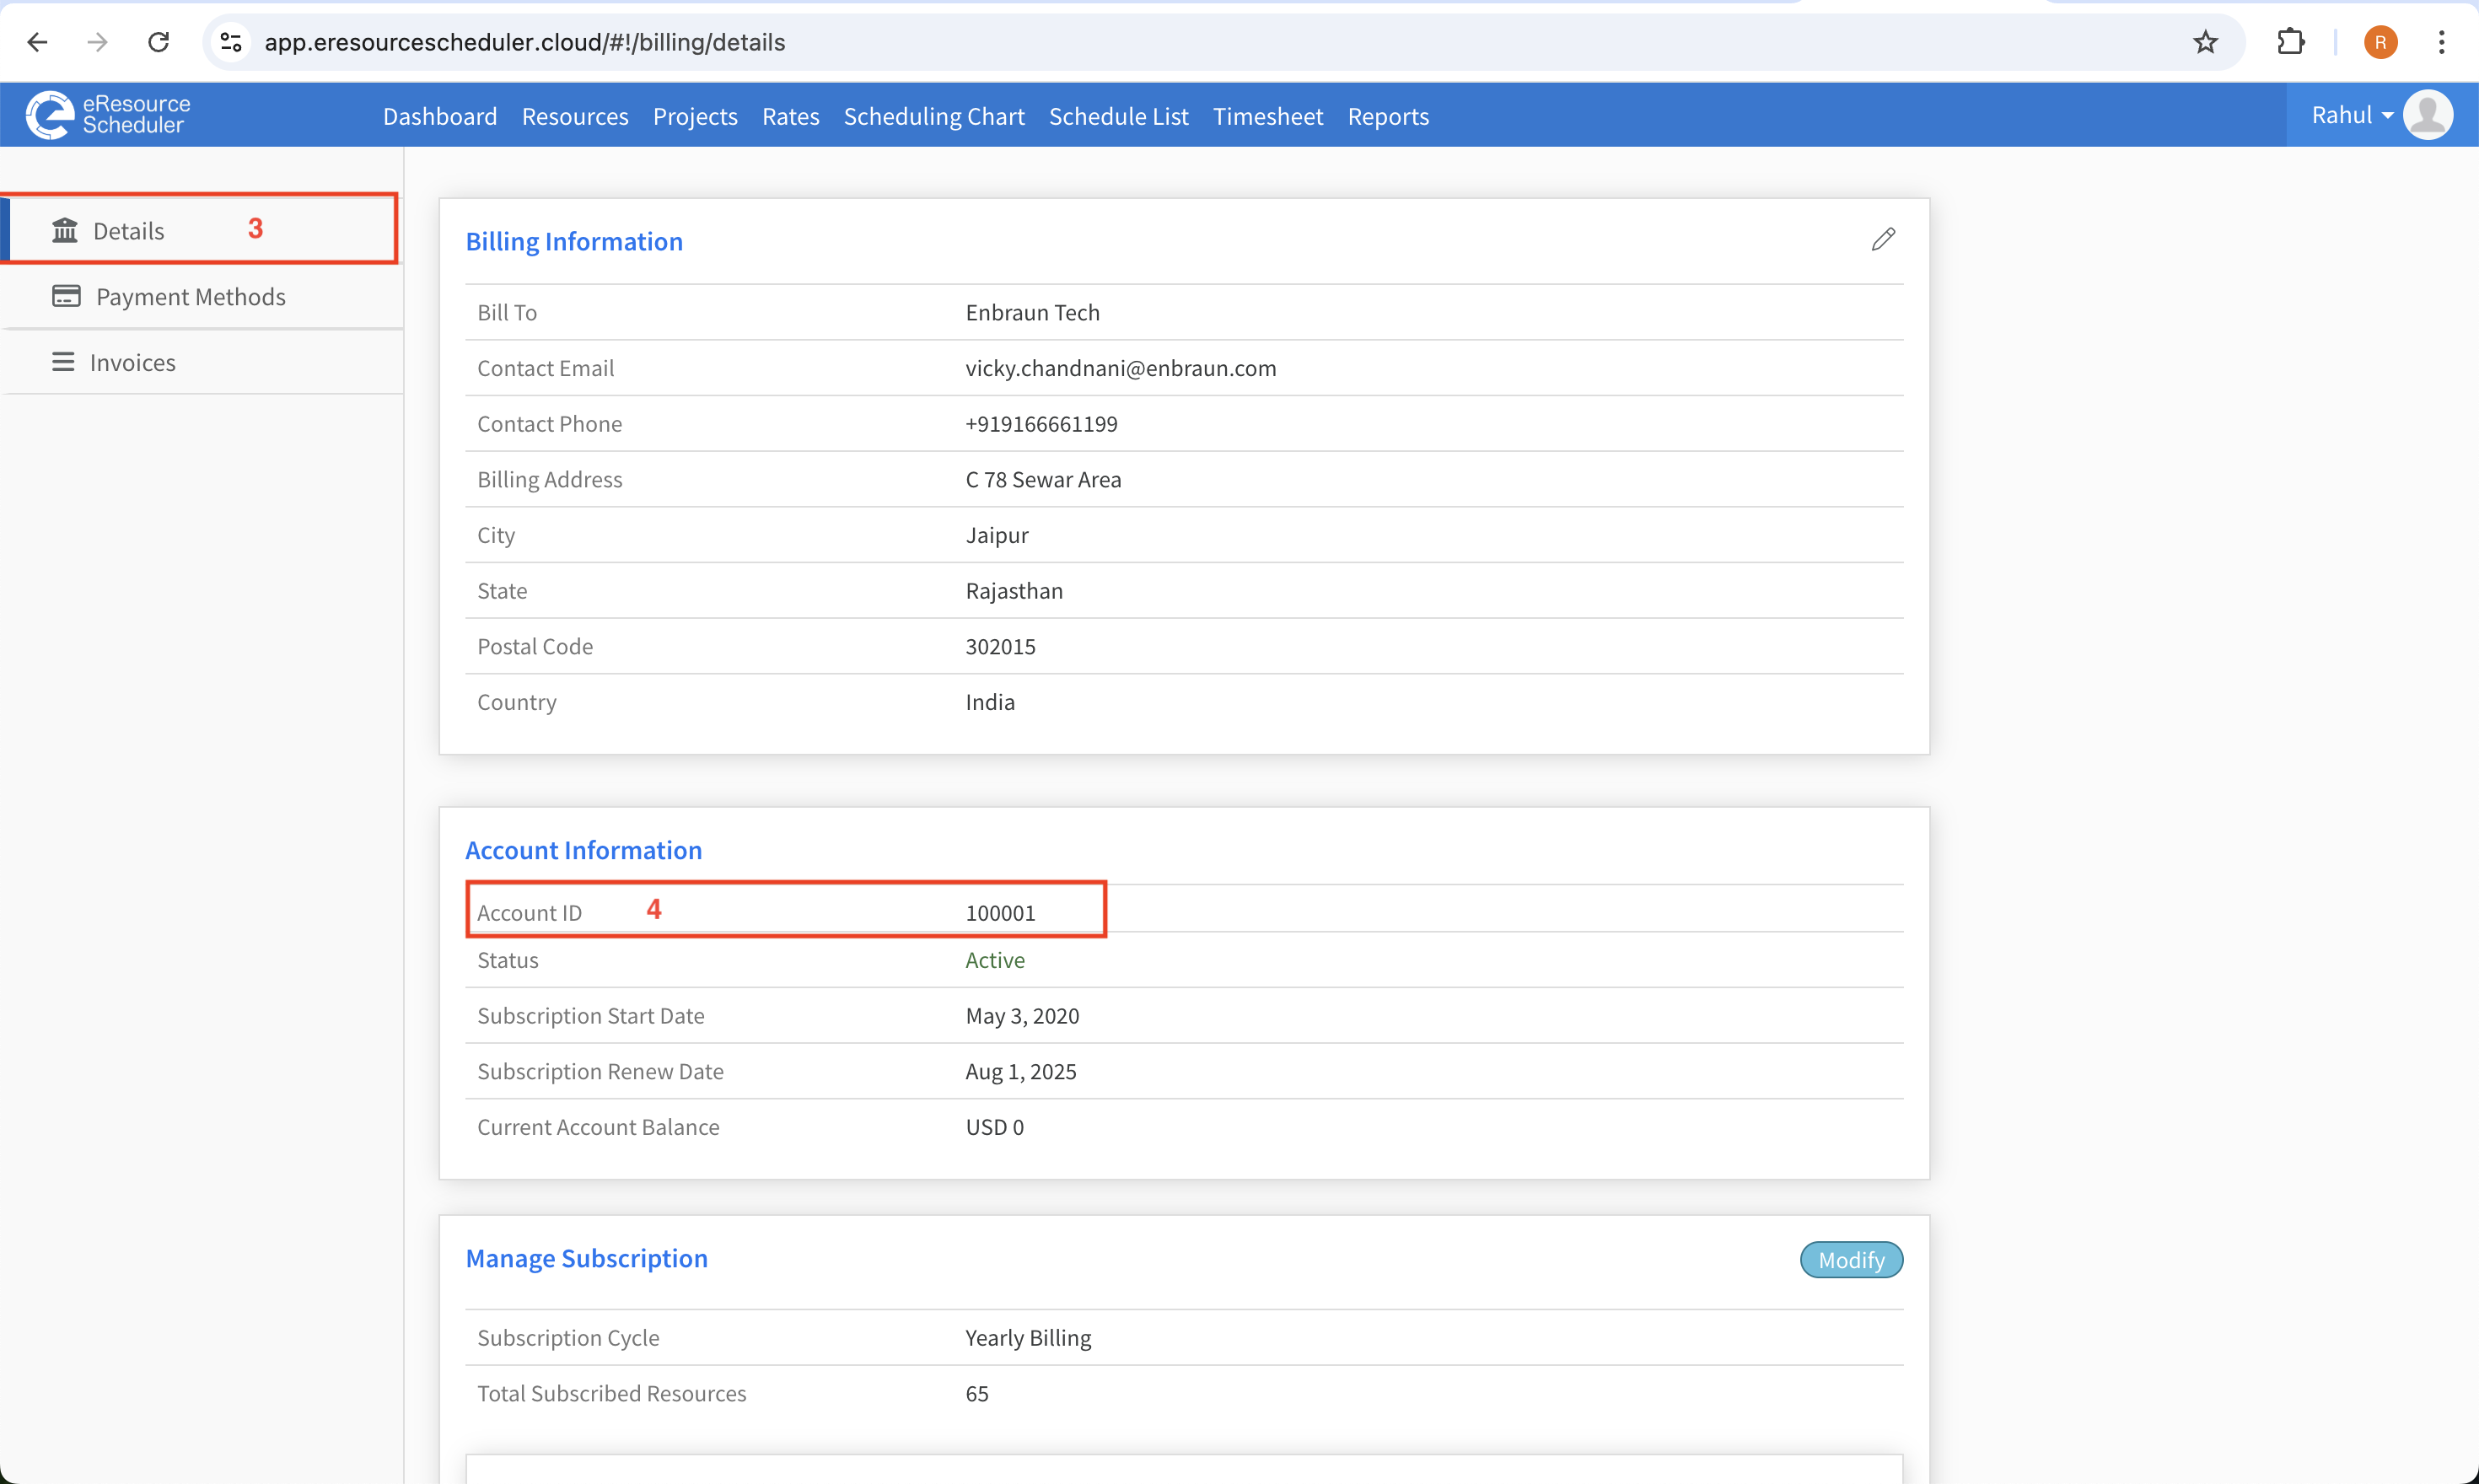Screen dimensions: 2479x1484
Task: Click the email vicky.chandnani@enbraun.com
Action: coord(1121,368)
